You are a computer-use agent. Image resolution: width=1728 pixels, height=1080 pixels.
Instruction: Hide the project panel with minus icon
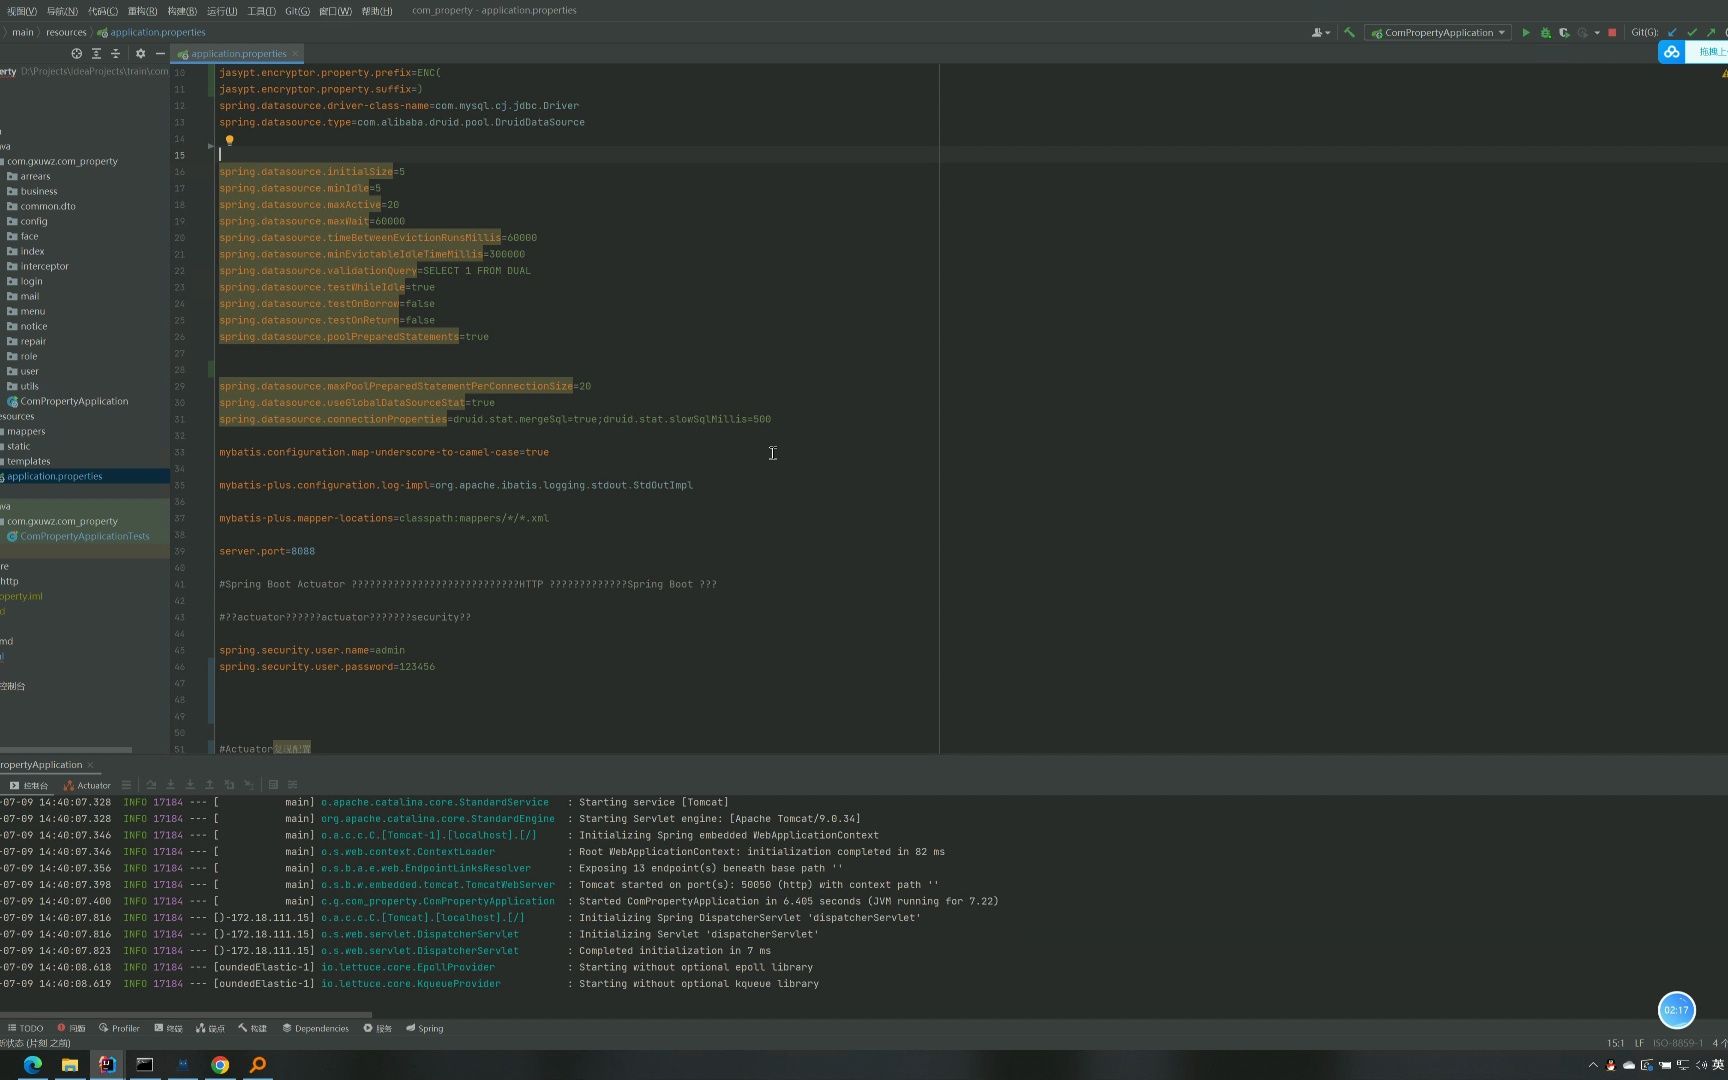pos(160,53)
